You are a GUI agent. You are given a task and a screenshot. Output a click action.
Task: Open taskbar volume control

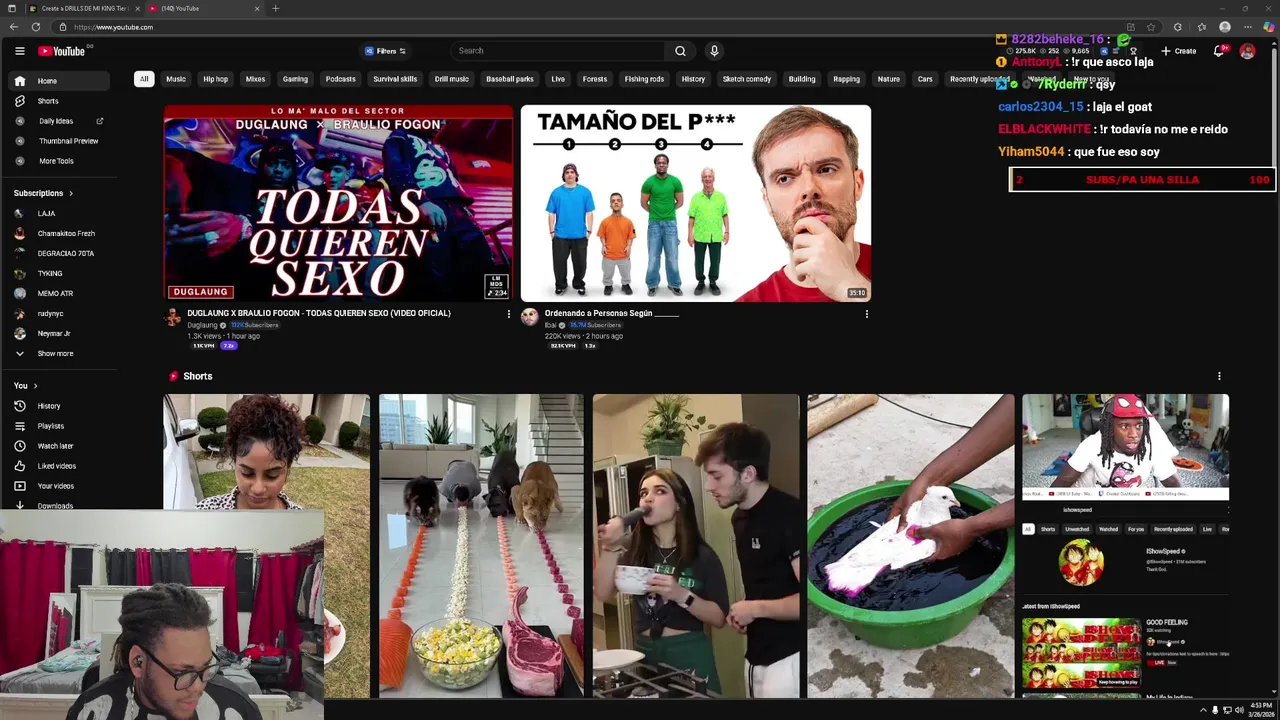[x=1239, y=710]
